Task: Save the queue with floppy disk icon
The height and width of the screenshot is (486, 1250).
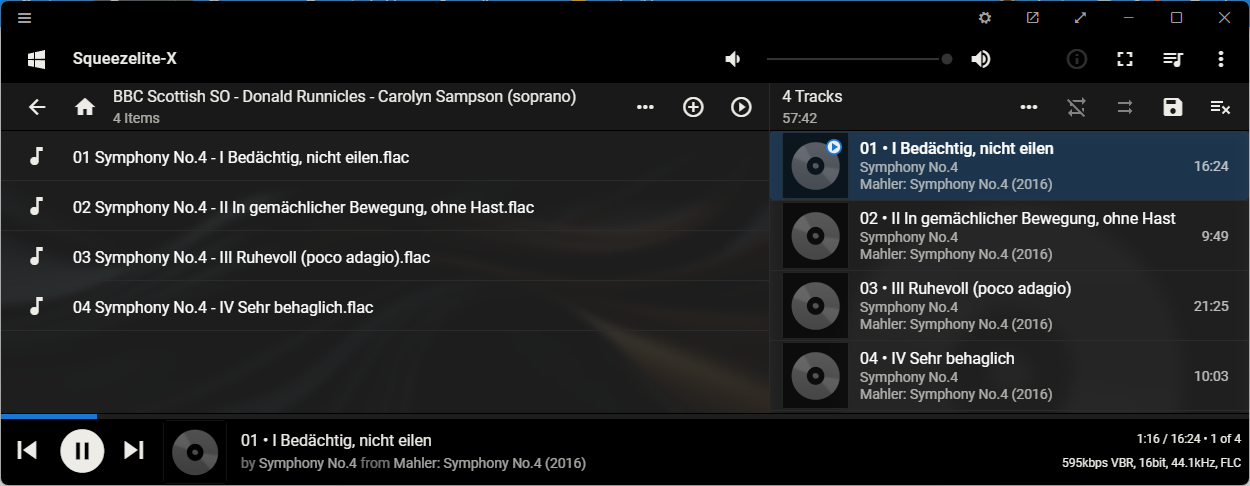Action: tap(1173, 107)
